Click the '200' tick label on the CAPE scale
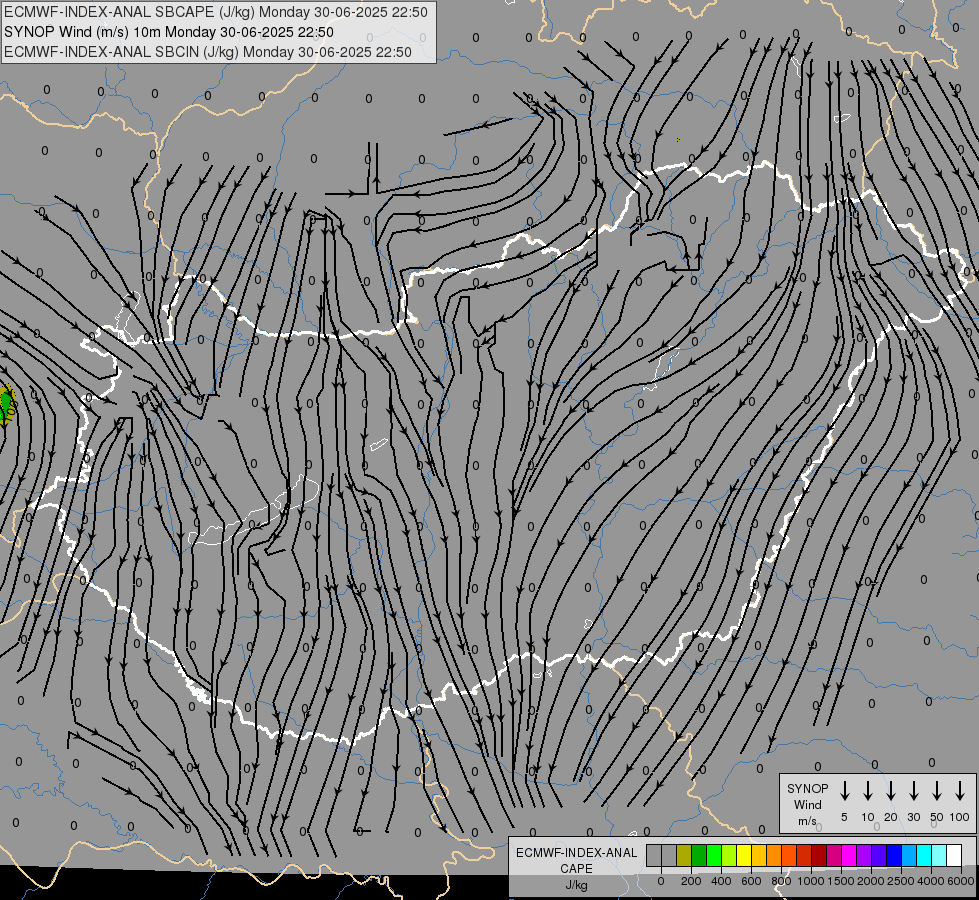The width and height of the screenshot is (979, 900). click(x=691, y=881)
